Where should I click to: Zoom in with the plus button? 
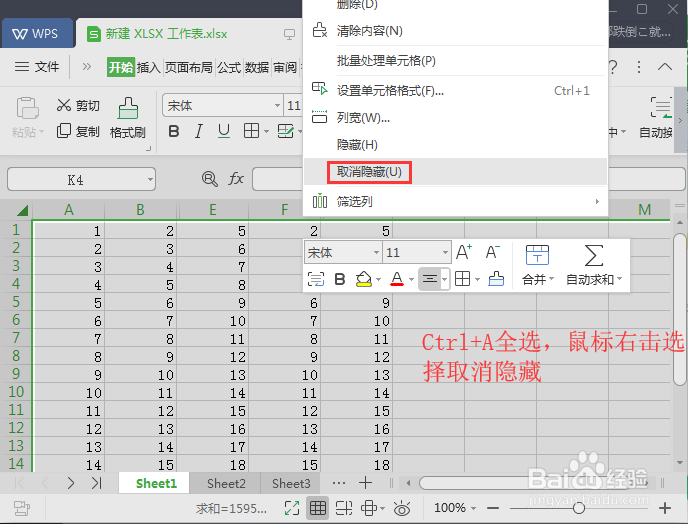point(665,508)
